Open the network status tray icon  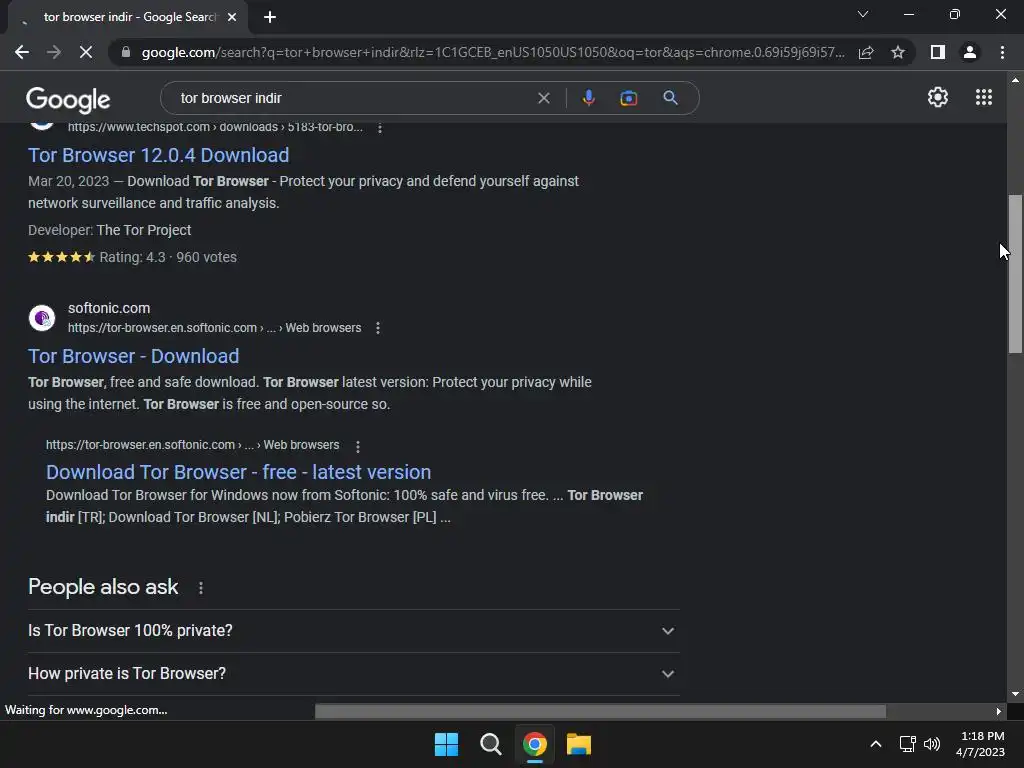pos(907,744)
